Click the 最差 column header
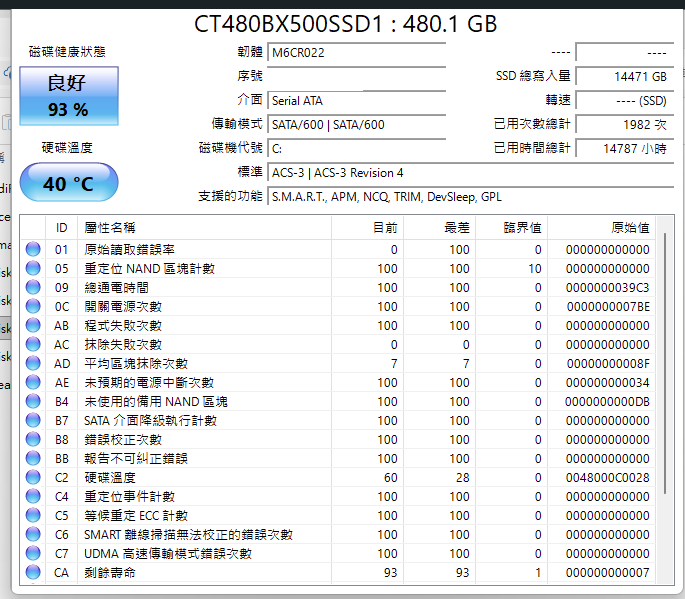 [439, 228]
